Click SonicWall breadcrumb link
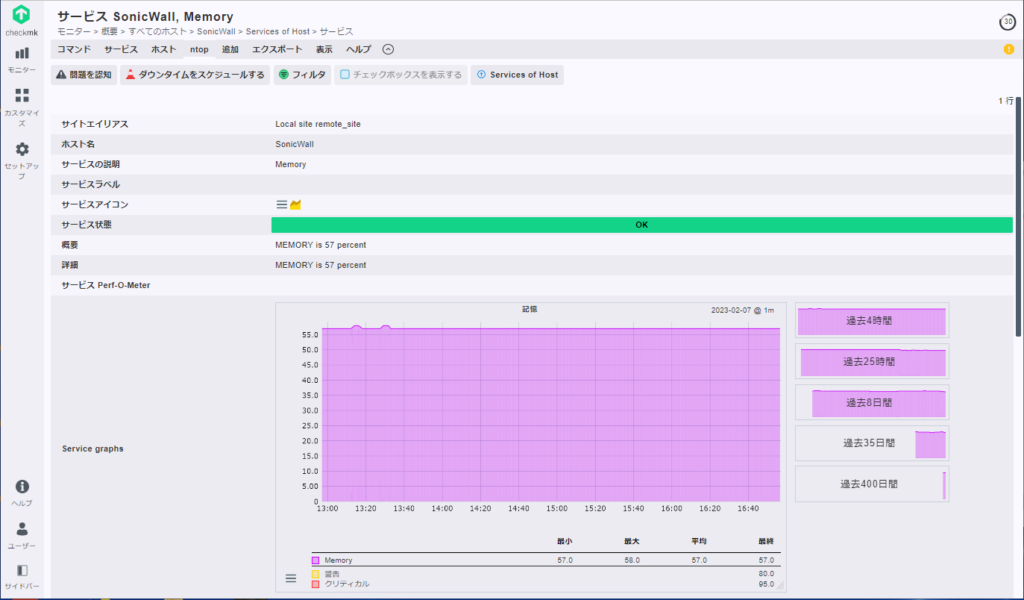The width and height of the screenshot is (1024, 600). [x=216, y=31]
